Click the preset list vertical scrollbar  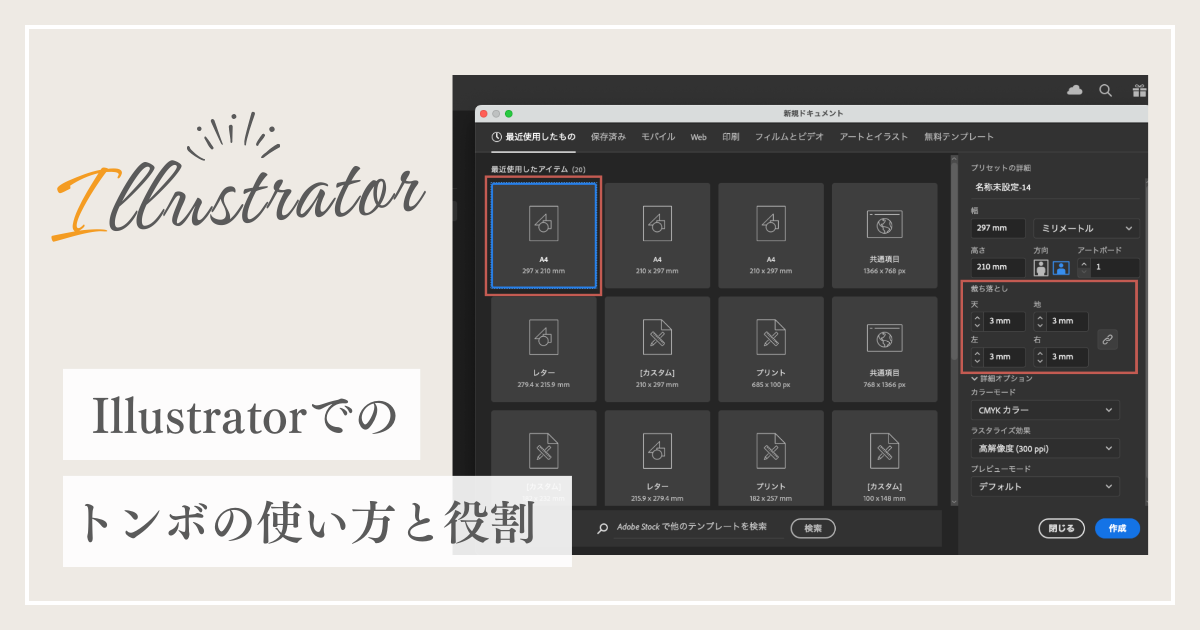click(952, 260)
